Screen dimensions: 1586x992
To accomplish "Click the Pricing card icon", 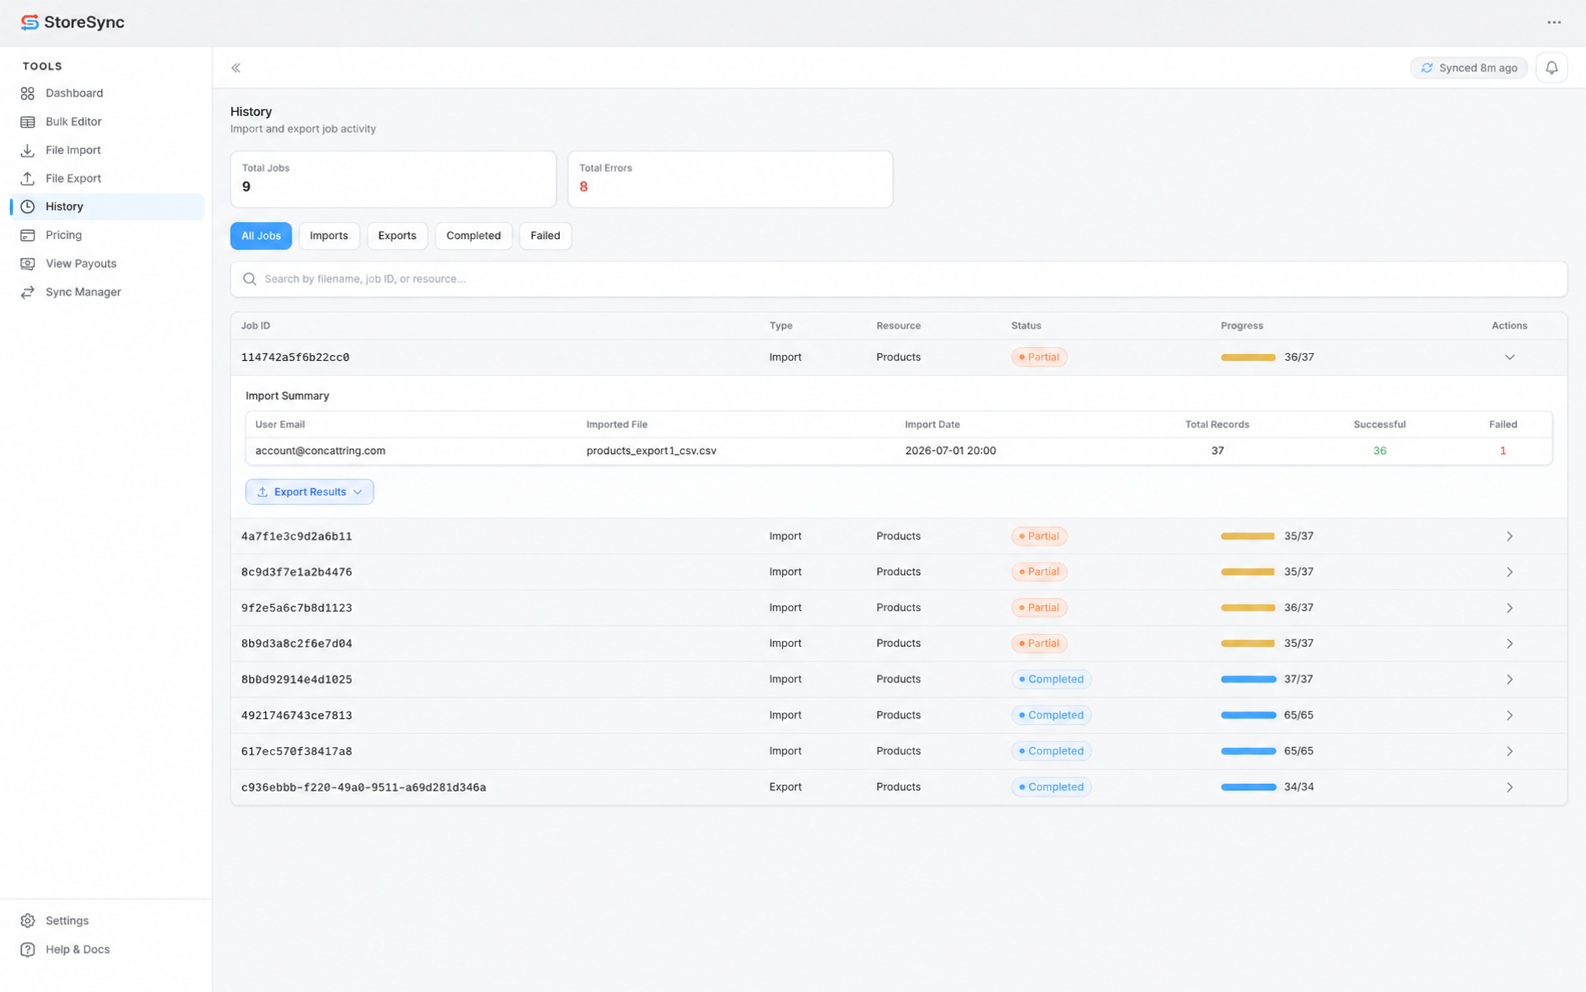I will 28,235.
